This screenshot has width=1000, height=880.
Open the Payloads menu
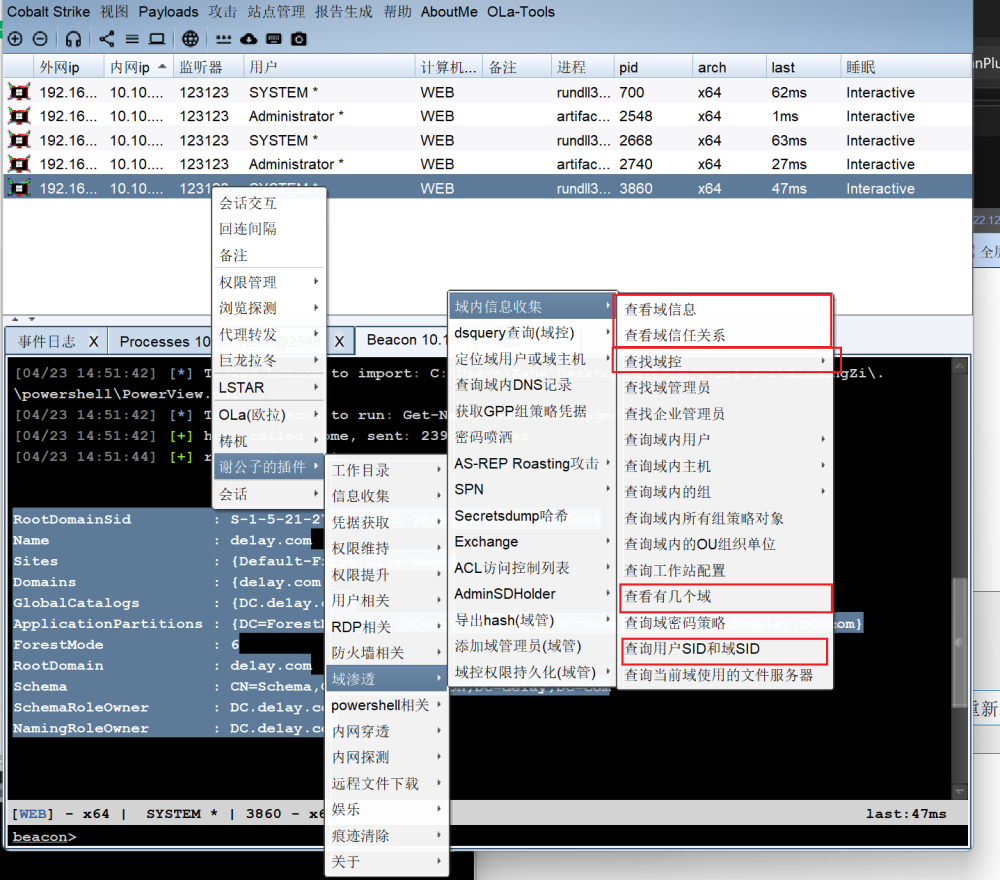click(x=168, y=12)
